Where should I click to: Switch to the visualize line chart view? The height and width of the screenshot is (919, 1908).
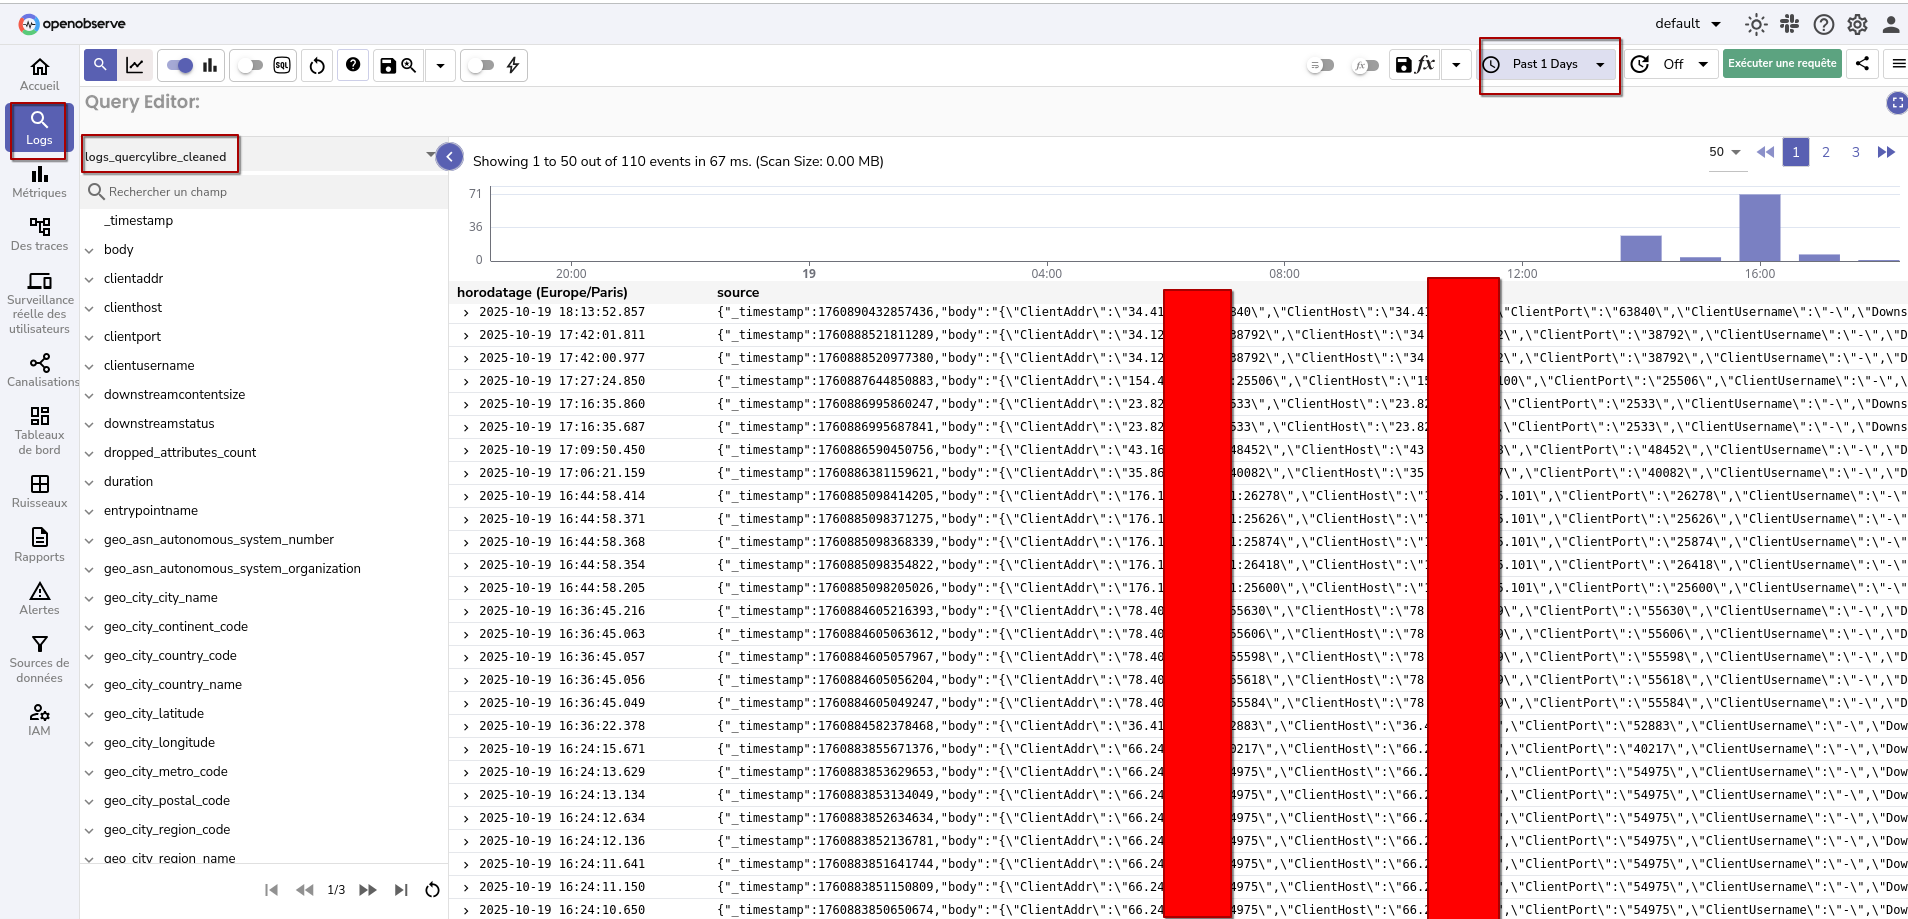click(135, 66)
